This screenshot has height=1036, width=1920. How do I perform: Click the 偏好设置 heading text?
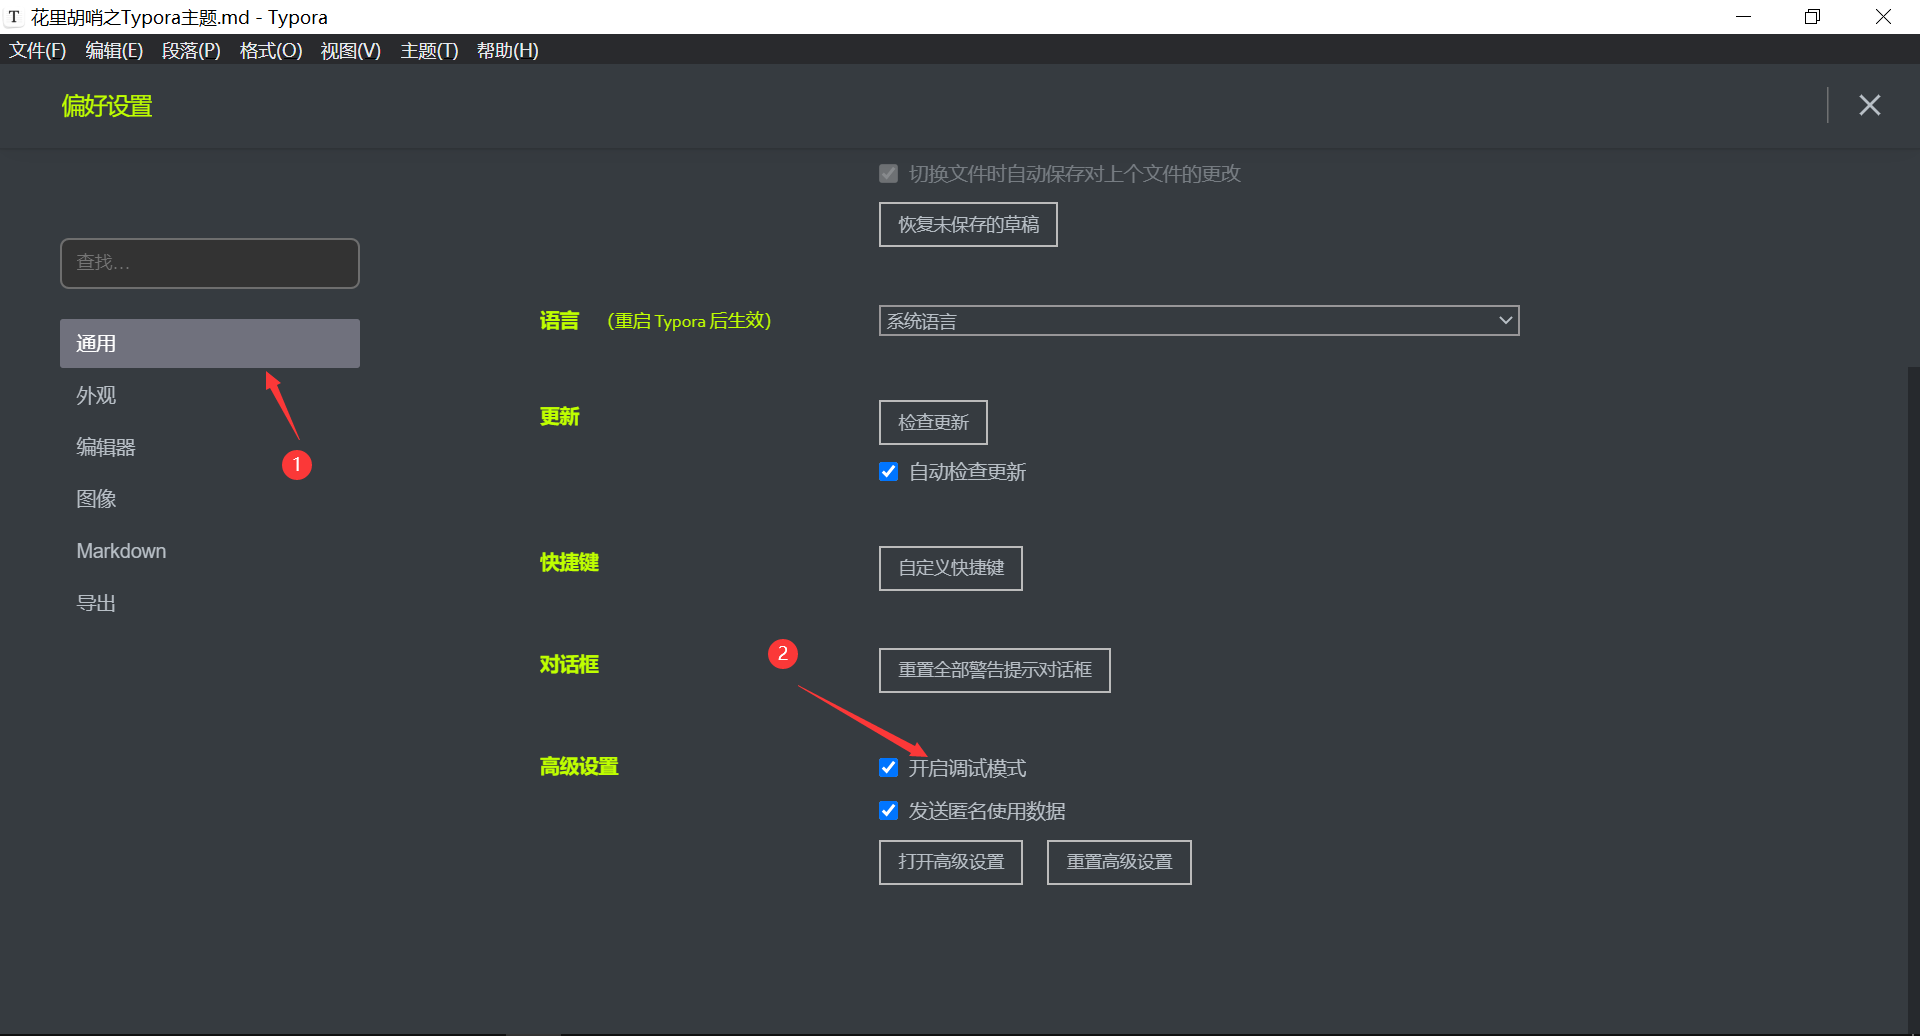coord(107,106)
